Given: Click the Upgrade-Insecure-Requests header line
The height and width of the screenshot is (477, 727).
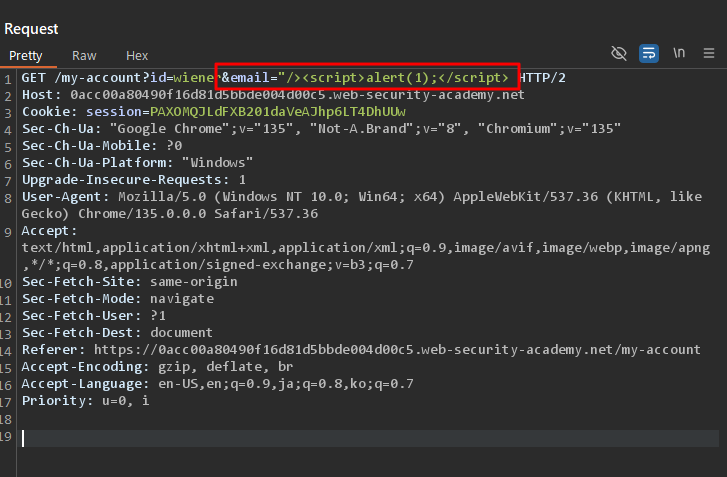Looking at the screenshot, I should (134, 179).
